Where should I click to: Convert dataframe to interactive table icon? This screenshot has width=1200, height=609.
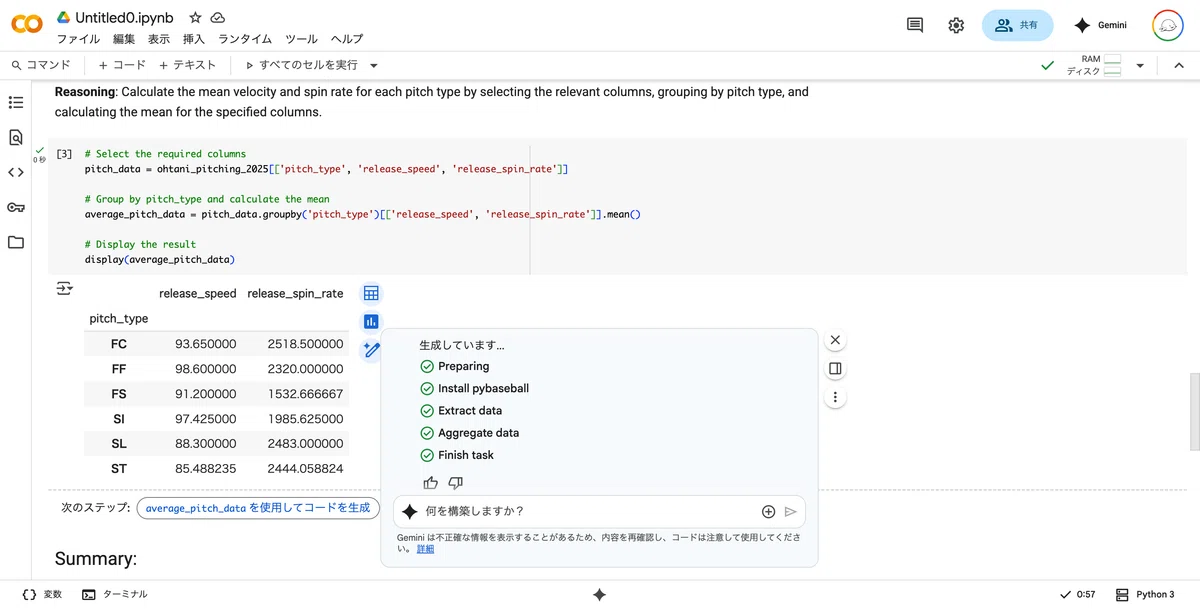(371, 293)
